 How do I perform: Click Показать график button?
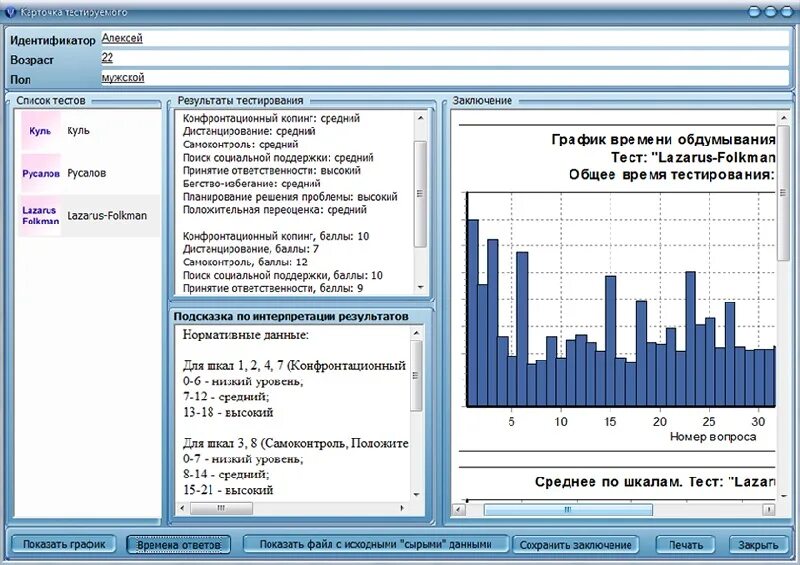(x=64, y=544)
